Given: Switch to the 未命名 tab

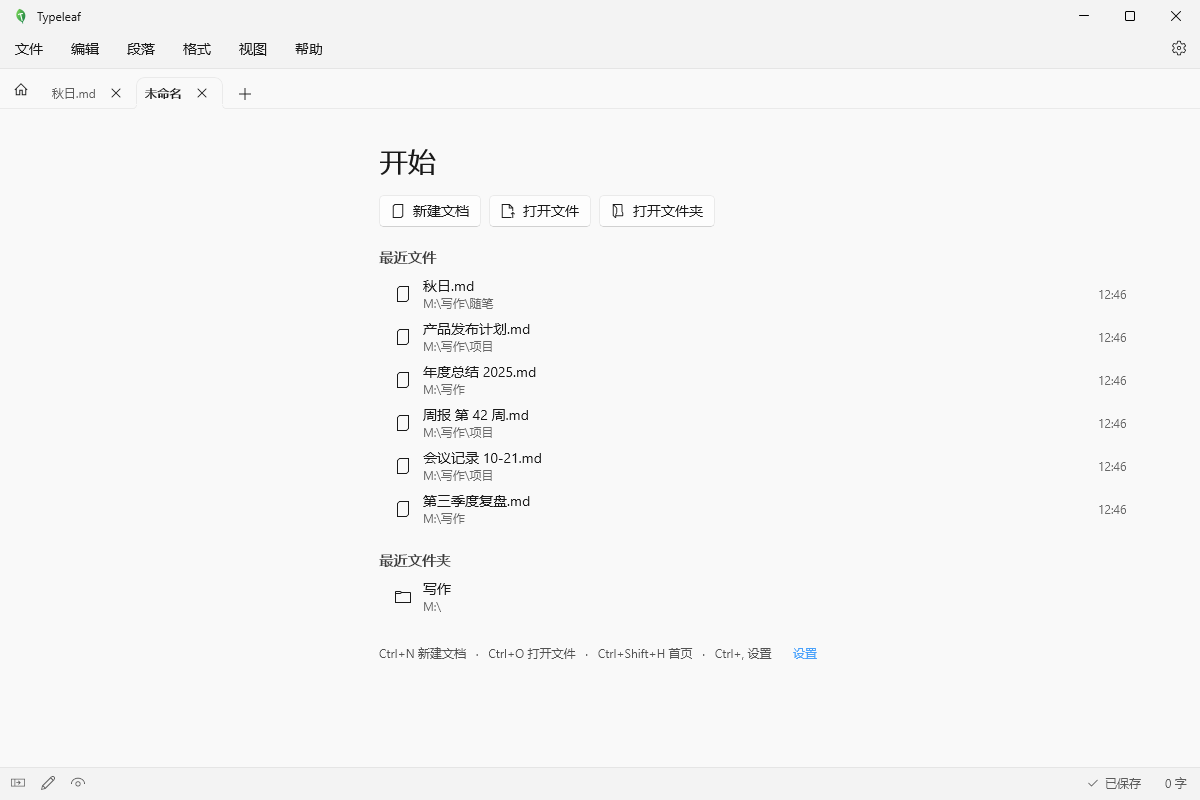Looking at the screenshot, I should pos(163,94).
